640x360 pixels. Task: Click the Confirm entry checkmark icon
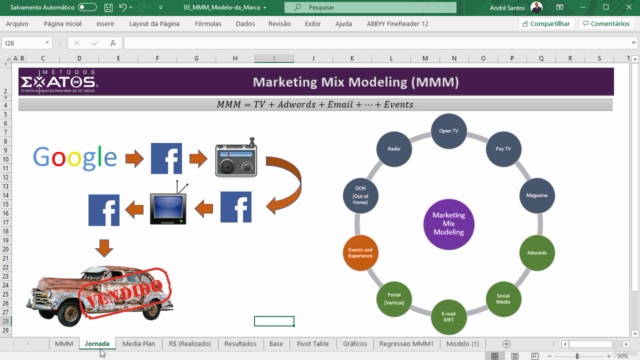(95, 43)
